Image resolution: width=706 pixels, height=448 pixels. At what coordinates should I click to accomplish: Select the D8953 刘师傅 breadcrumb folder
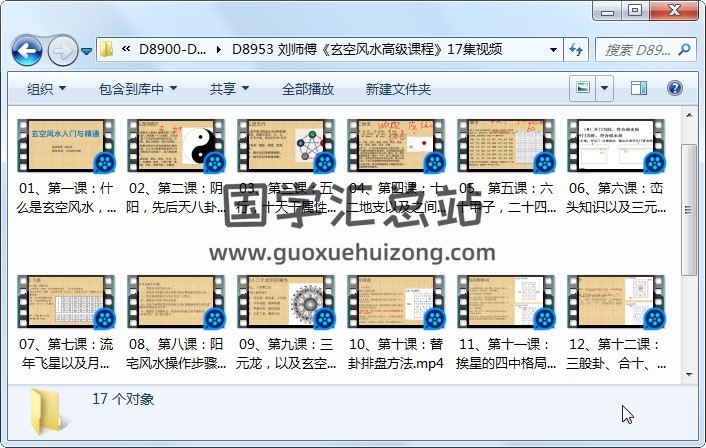367,49
